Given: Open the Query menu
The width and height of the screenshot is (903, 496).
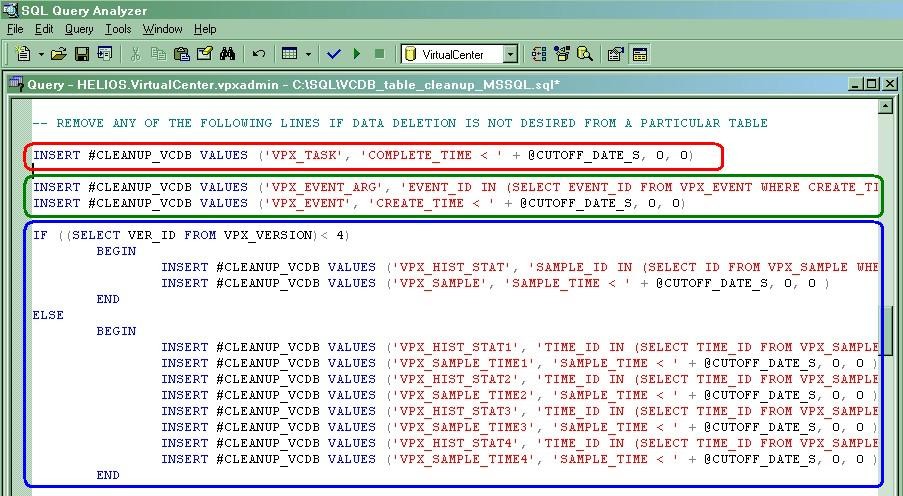Looking at the screenshot, I should (x=79, y=29).
